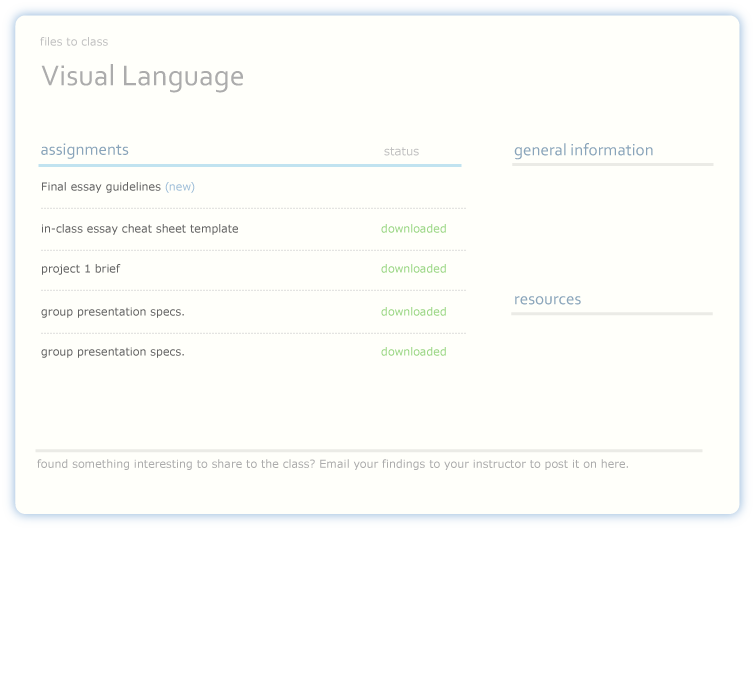Click the empty area beneath resources heading
This screenshot has height=683, width=755.
pyautogui.click(x=612, y=370)
